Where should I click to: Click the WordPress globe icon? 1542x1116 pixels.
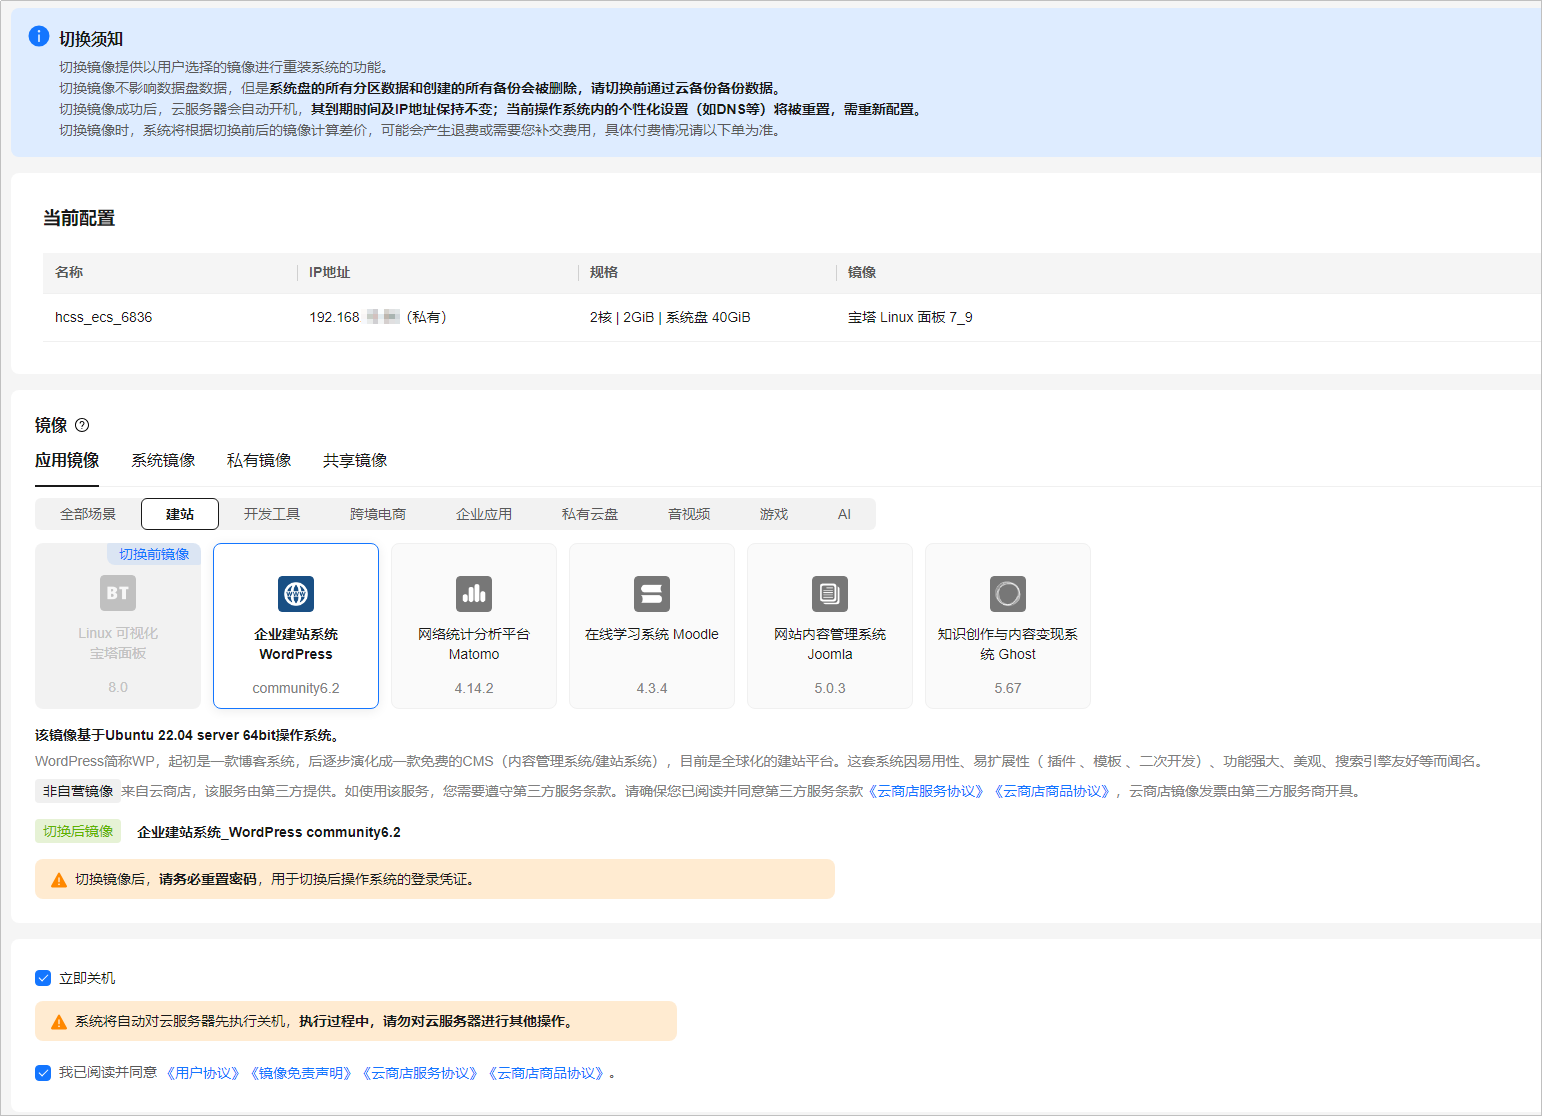click(296, 594)
